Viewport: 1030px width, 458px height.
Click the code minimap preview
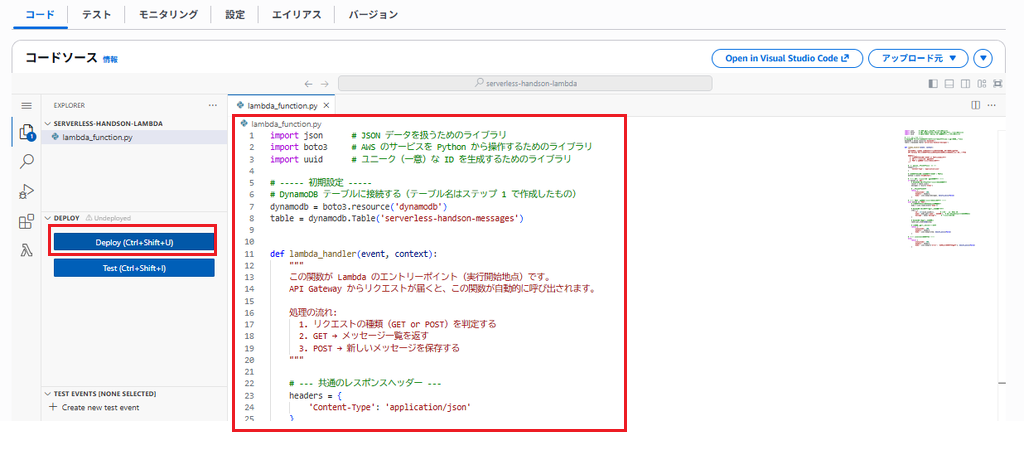(939, 191)
